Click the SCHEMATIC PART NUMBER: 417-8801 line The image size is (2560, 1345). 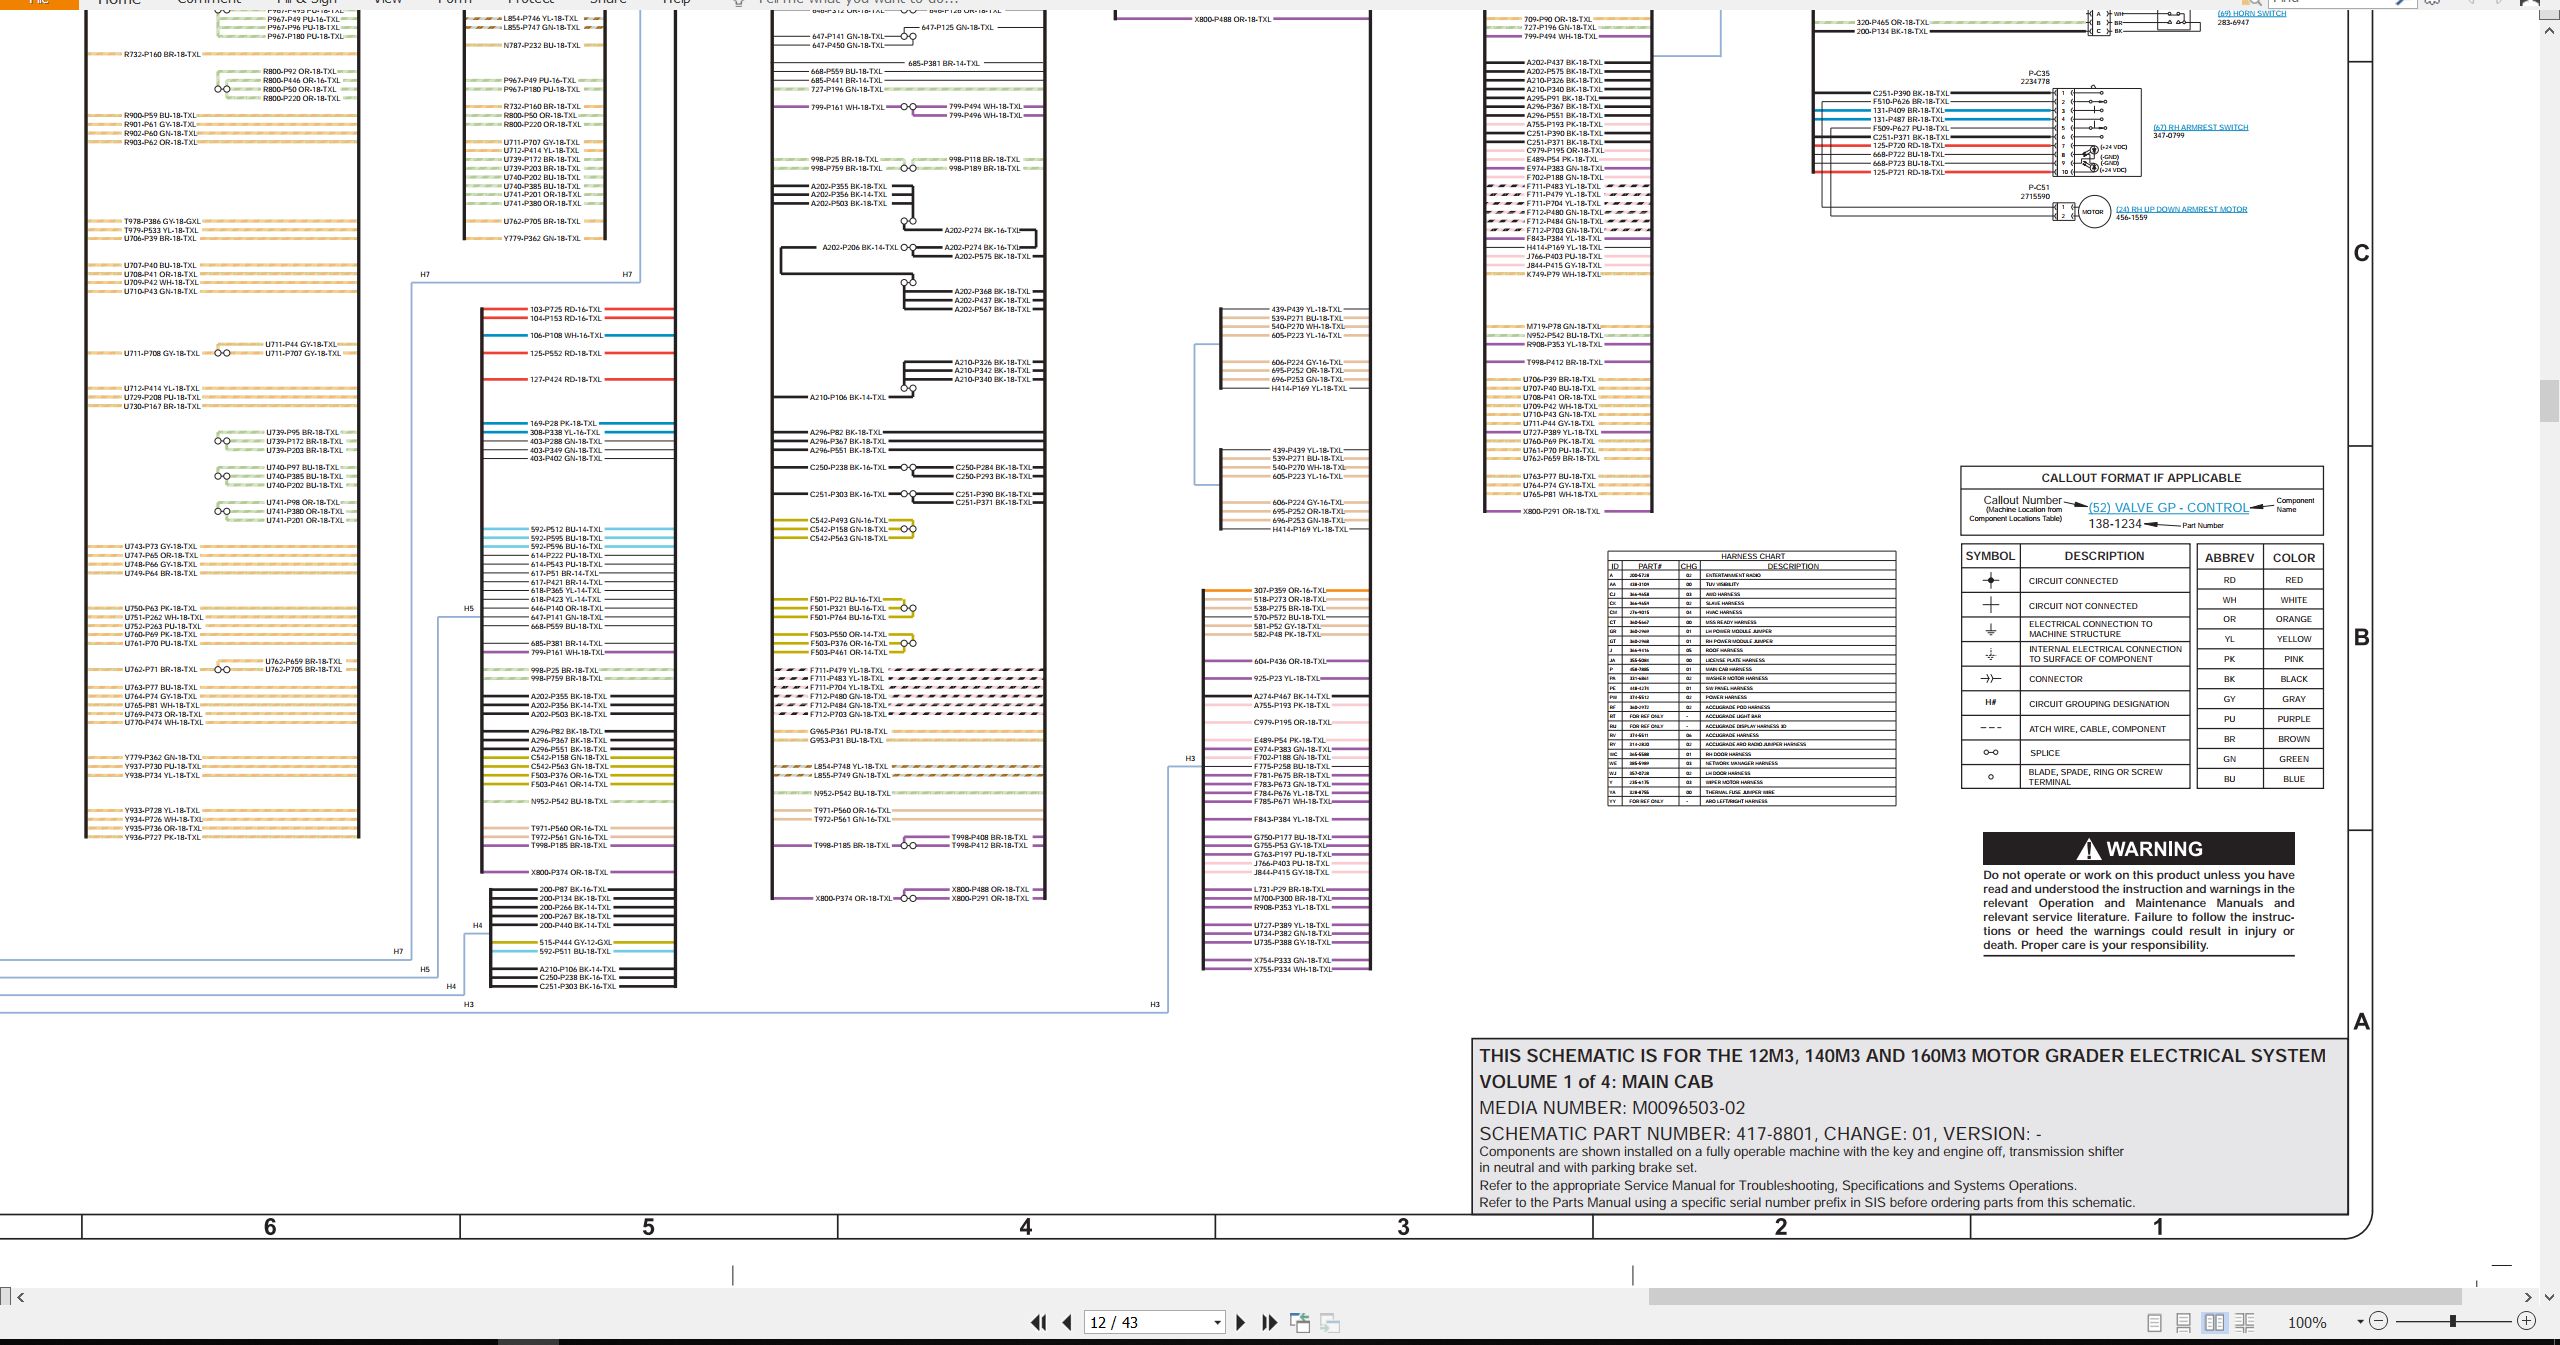(x=1760, y=1134)
